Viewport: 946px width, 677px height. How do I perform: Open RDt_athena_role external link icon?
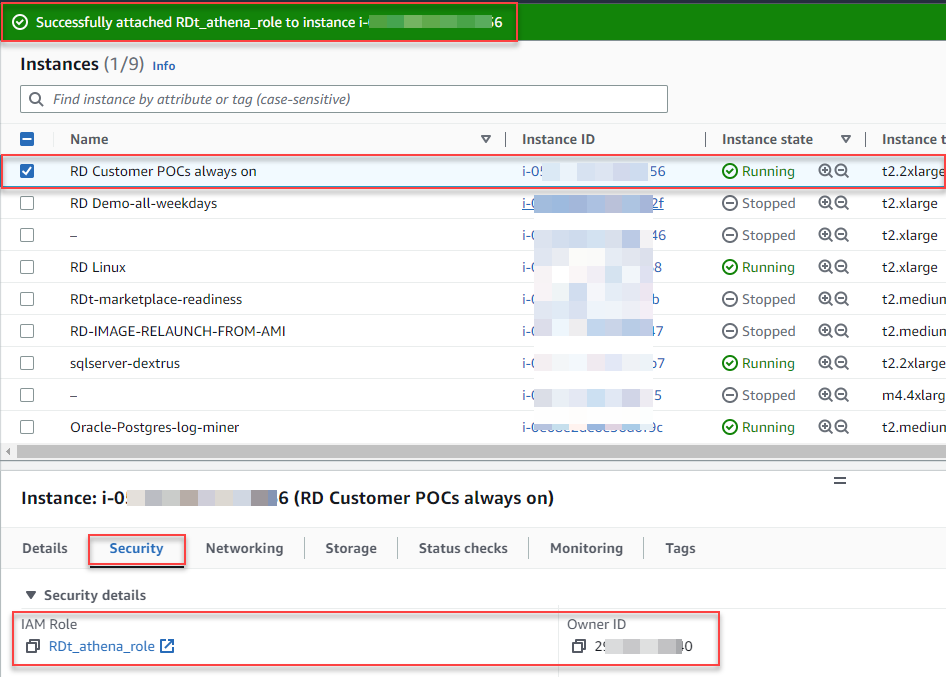(x=167, y=646)
